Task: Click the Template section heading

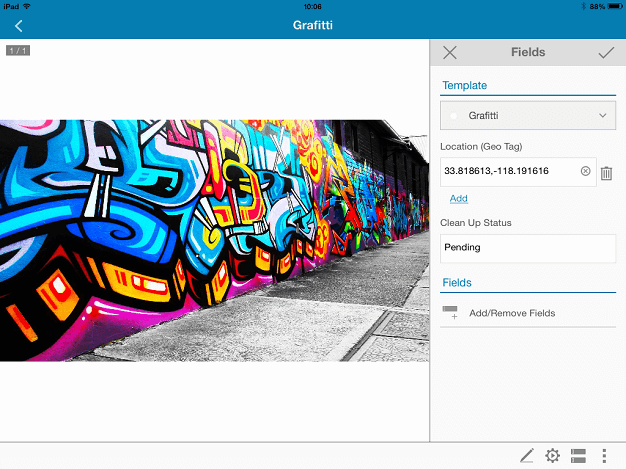Action: 464,85
